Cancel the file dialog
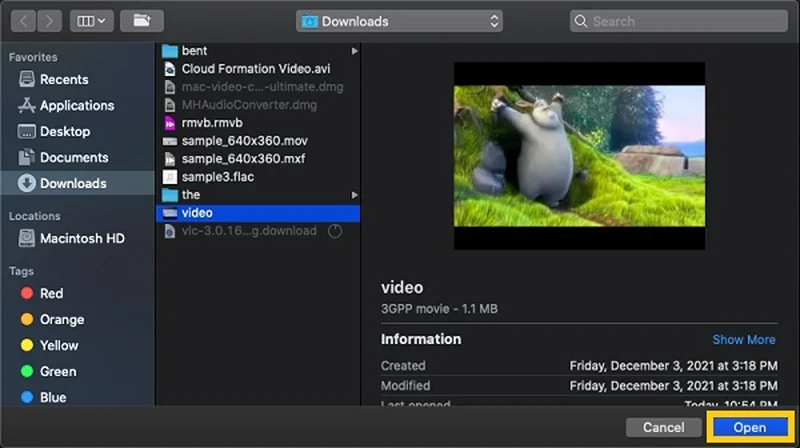Image resolution: width=800 pixels, height=448 pixels. (663, 427)
